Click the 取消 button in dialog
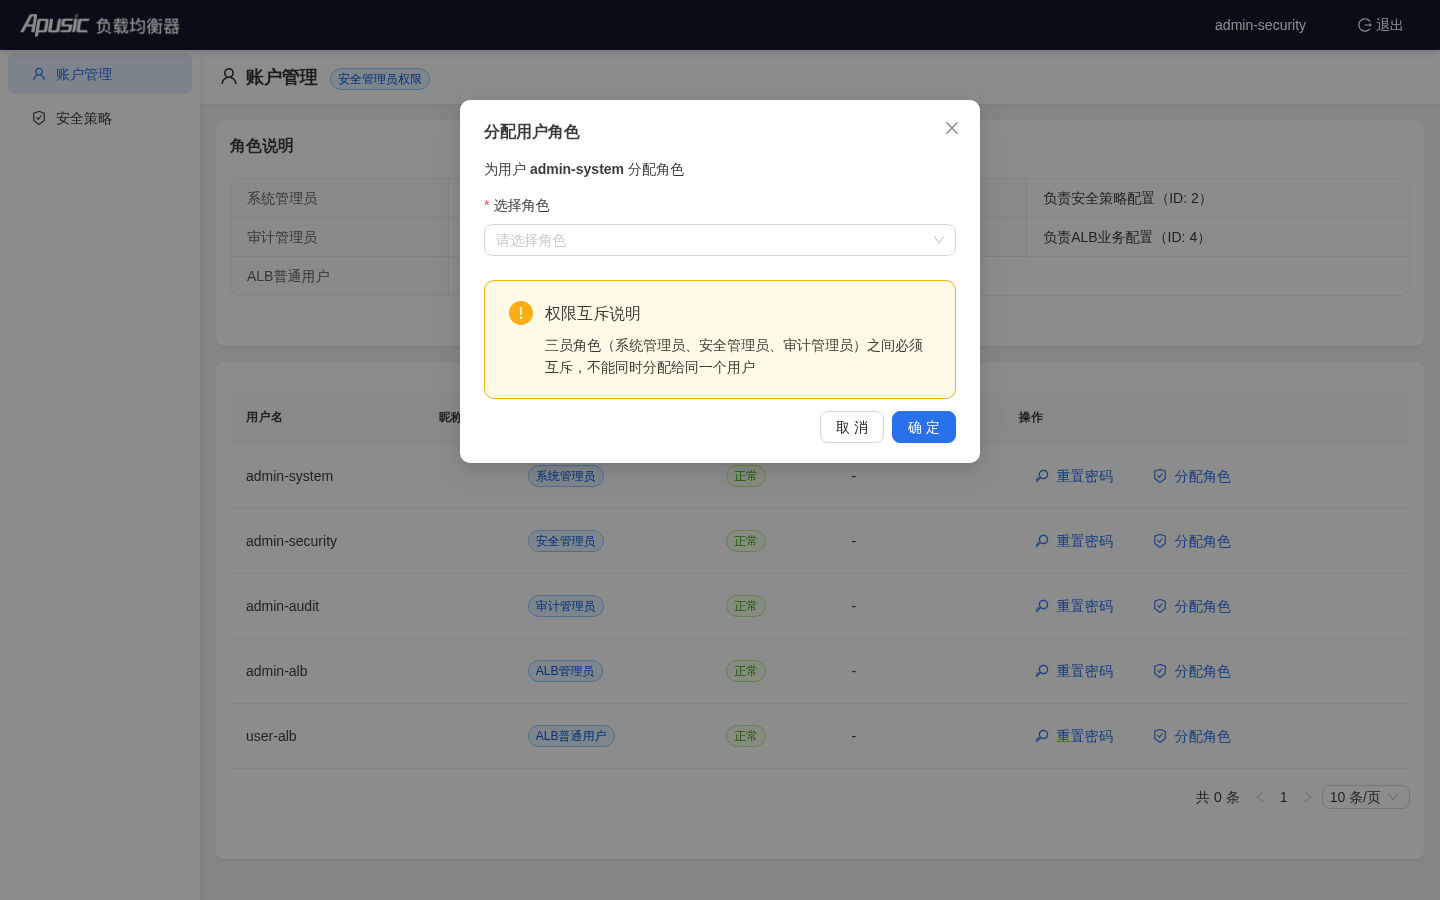The width and height of the screenshot is (1440, 900). click(852, 427)
